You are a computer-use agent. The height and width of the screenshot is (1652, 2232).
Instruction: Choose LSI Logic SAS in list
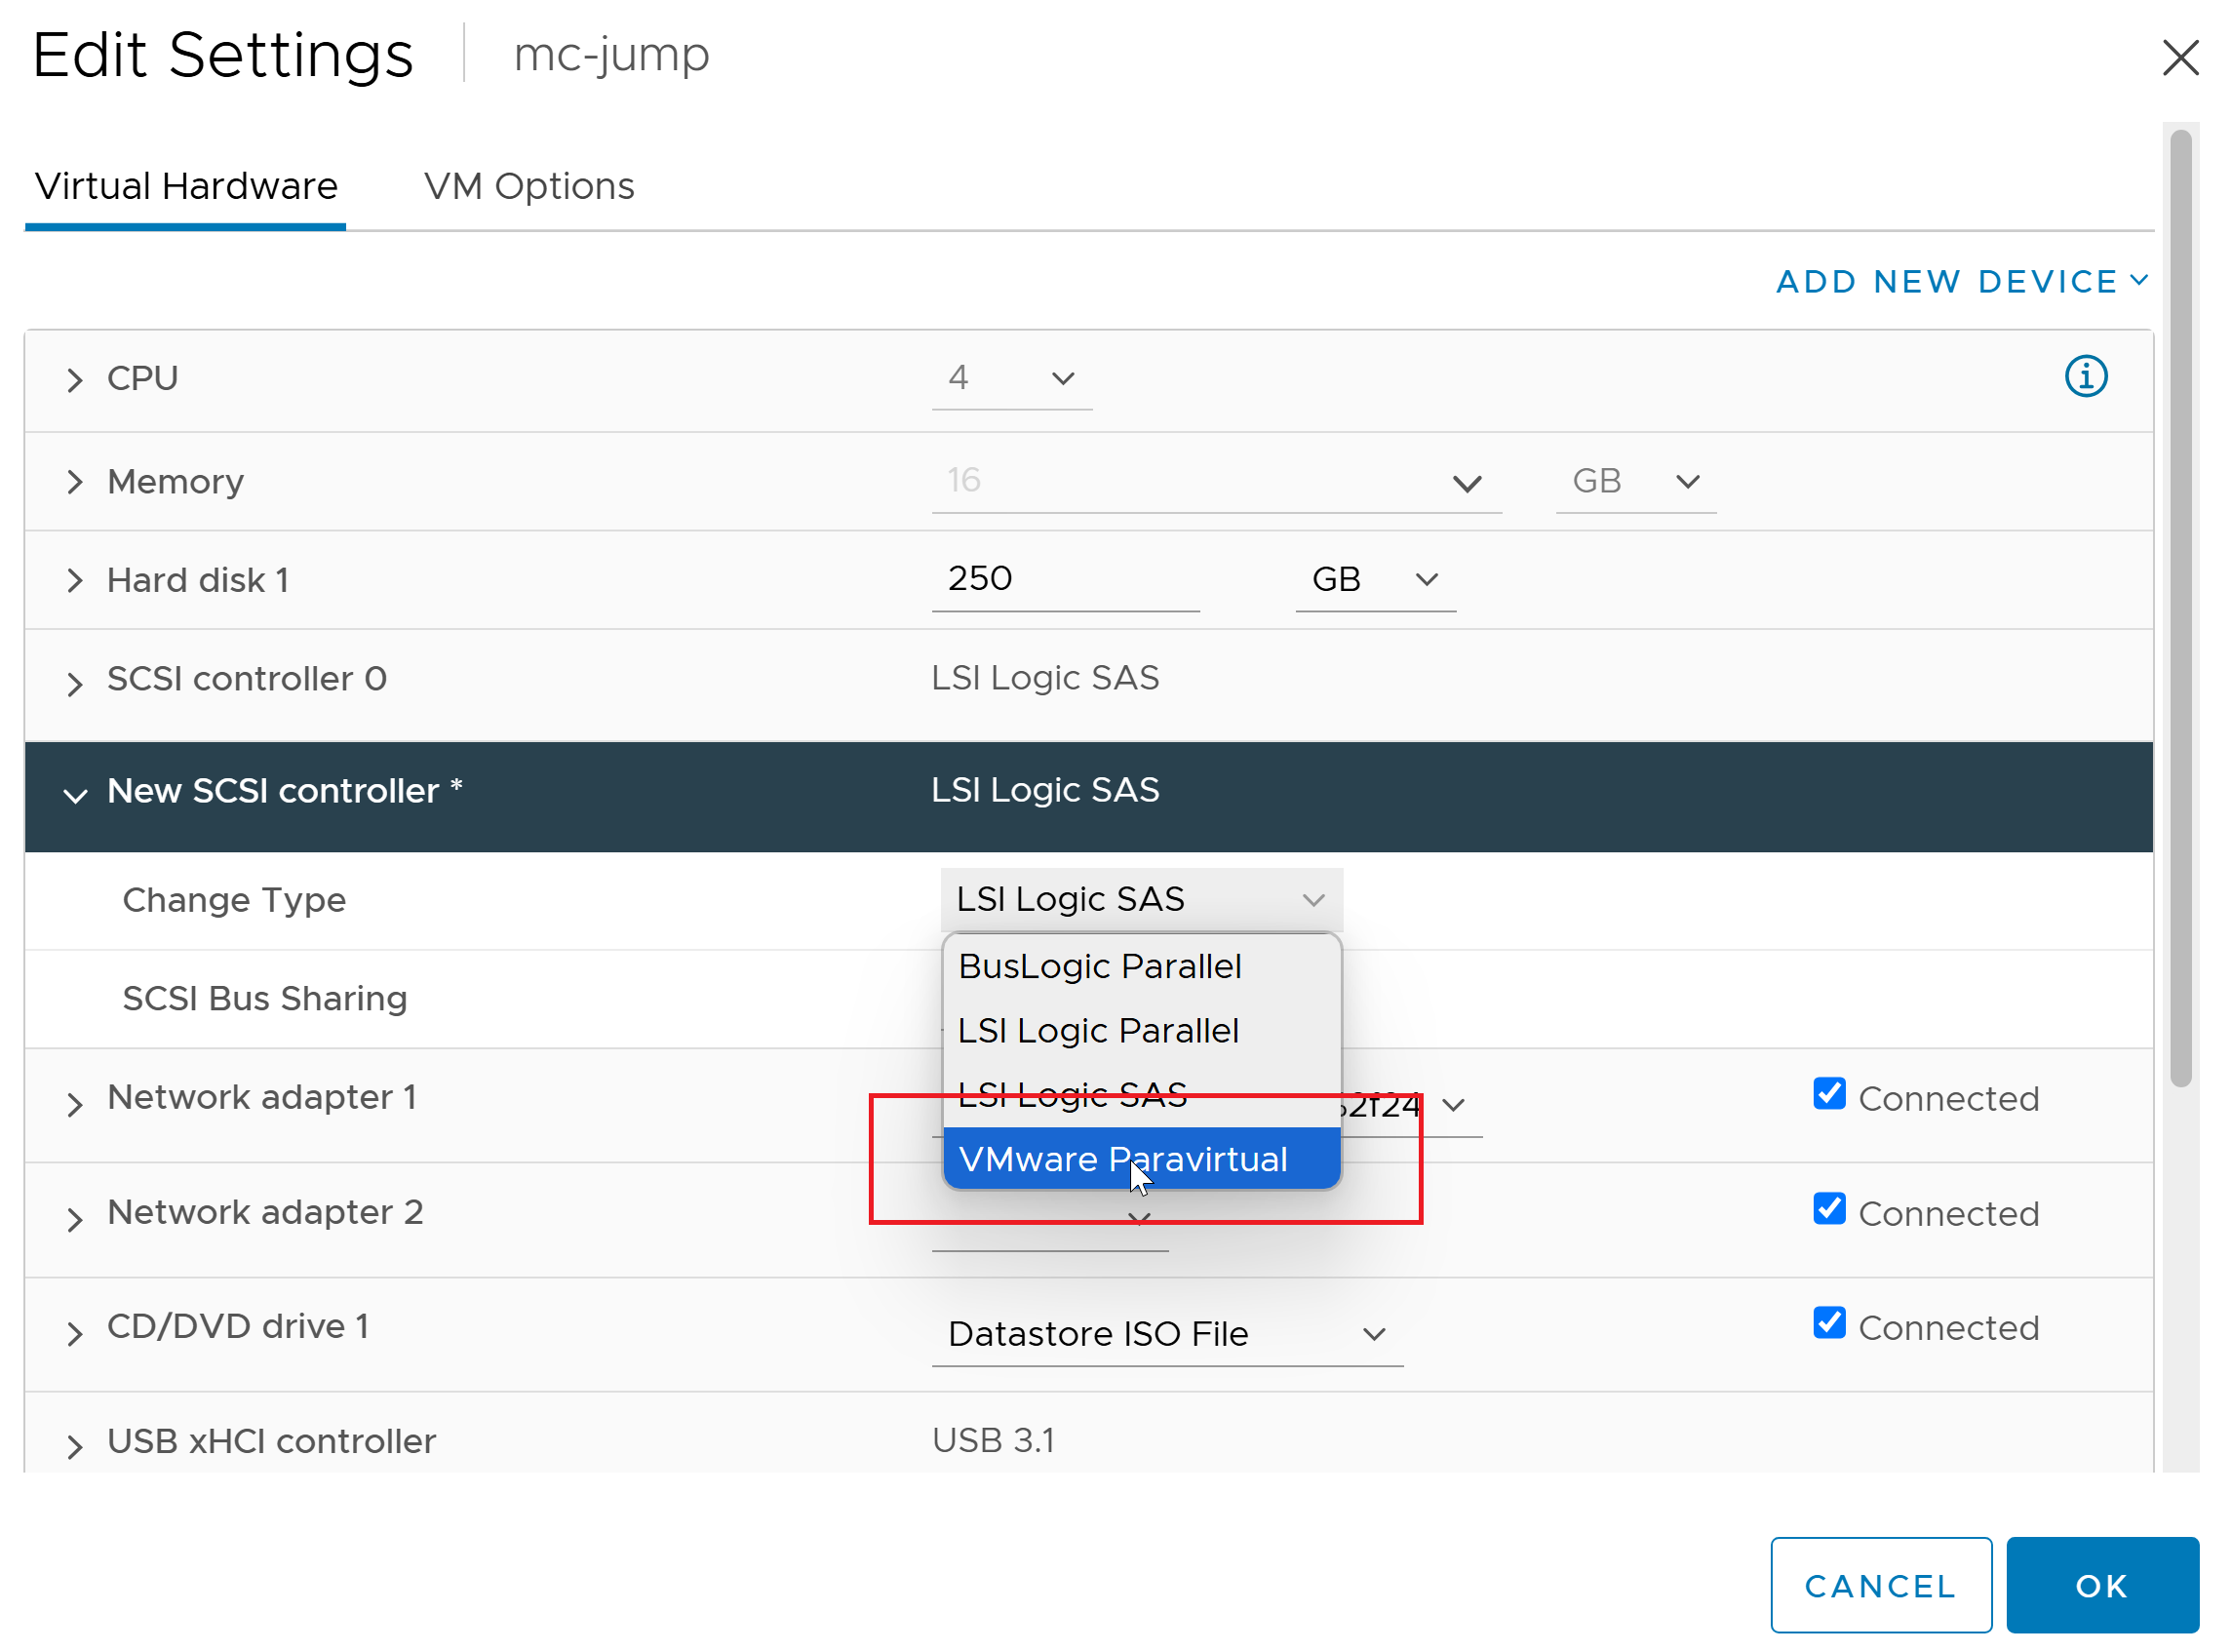click(1141, 1094)
